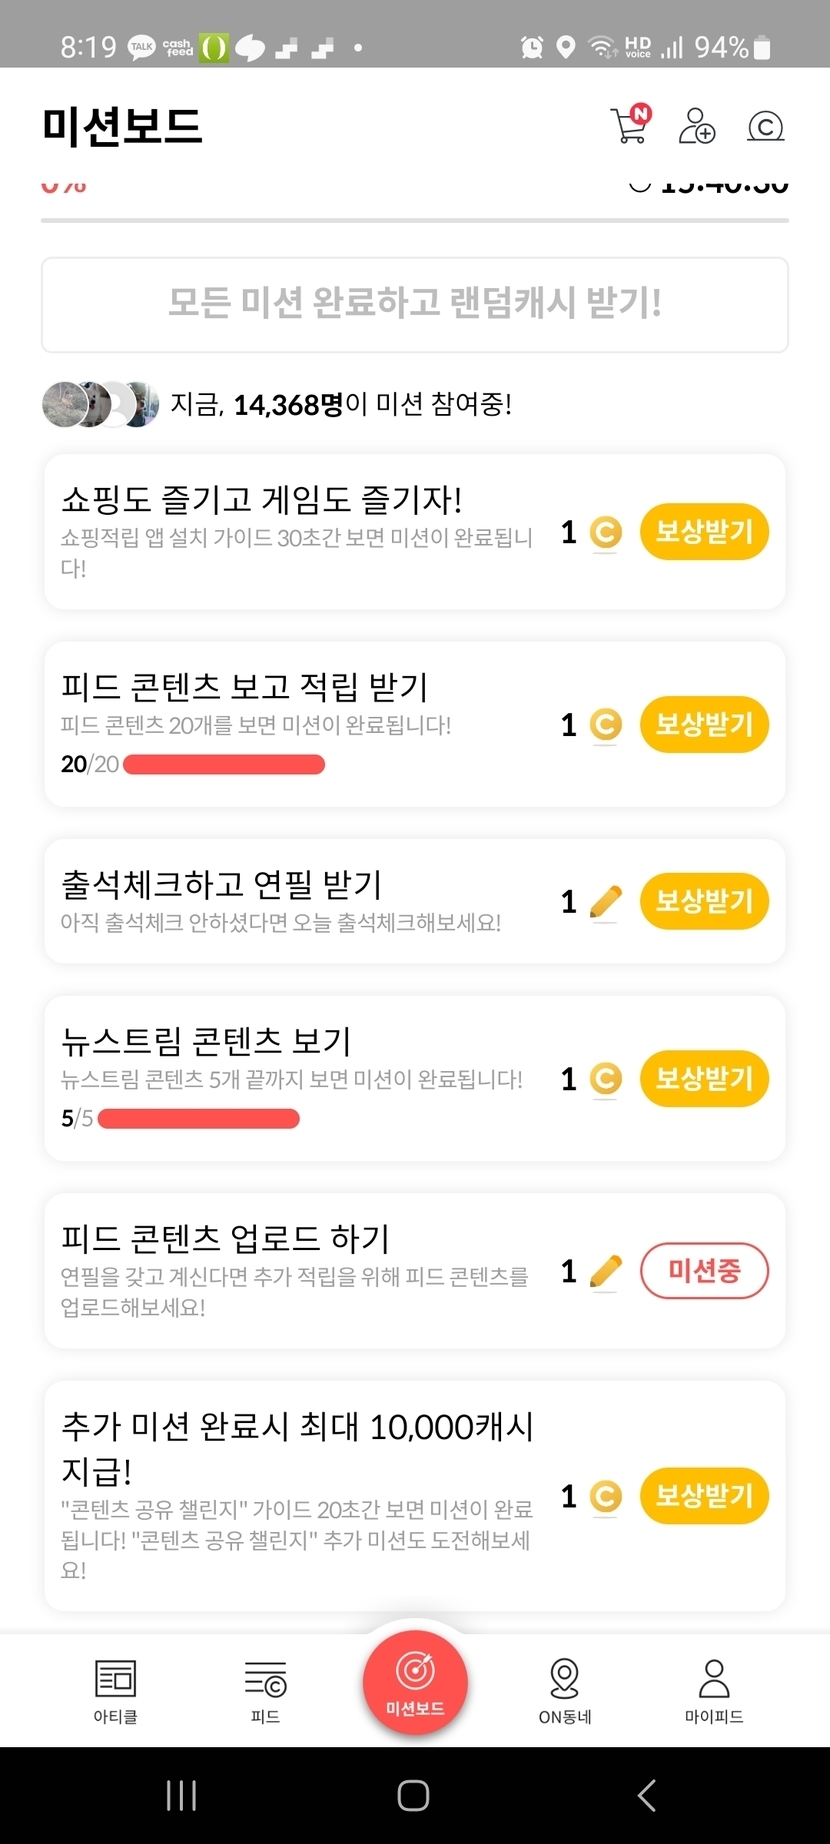
Task: Claim reward for 쇼핑도 즐기고 게임도 즐기자
Action: [704, 532]
